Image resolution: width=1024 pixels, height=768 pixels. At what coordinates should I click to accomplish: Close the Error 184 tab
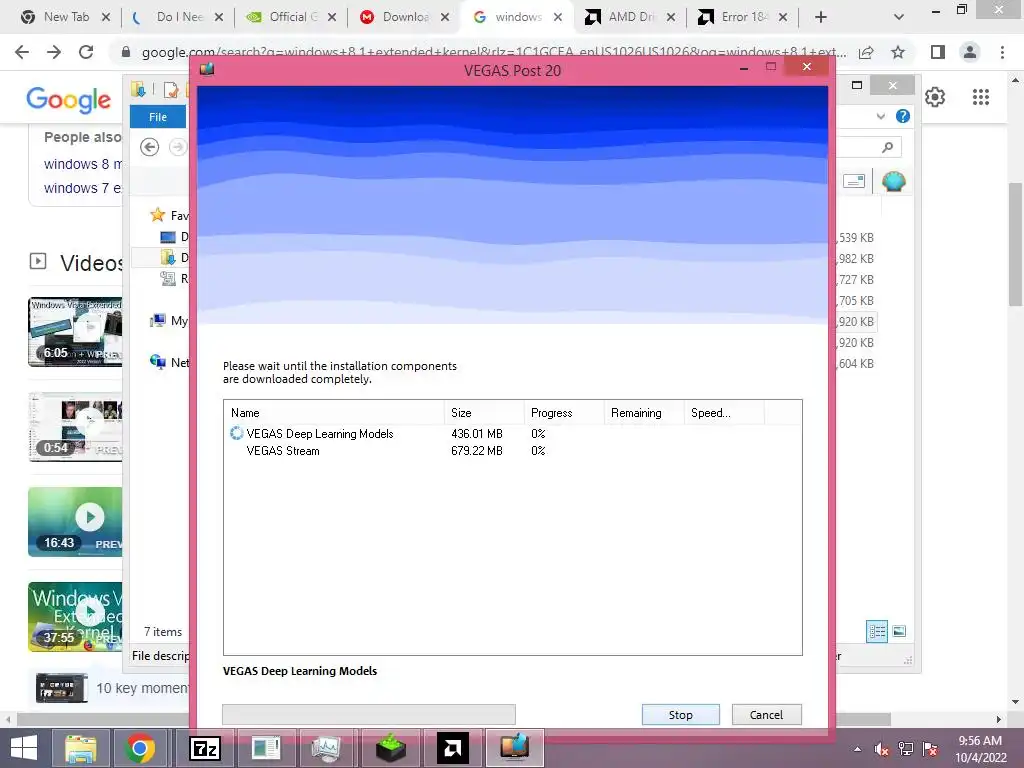point(783,17)
